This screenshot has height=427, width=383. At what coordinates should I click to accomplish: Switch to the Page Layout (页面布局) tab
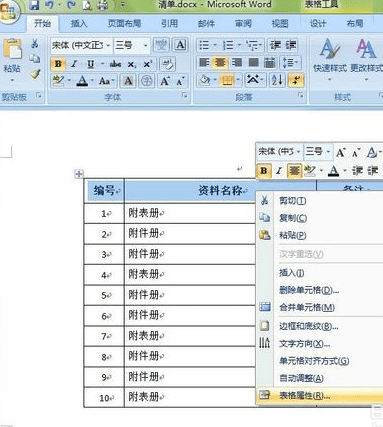point(124,24)
